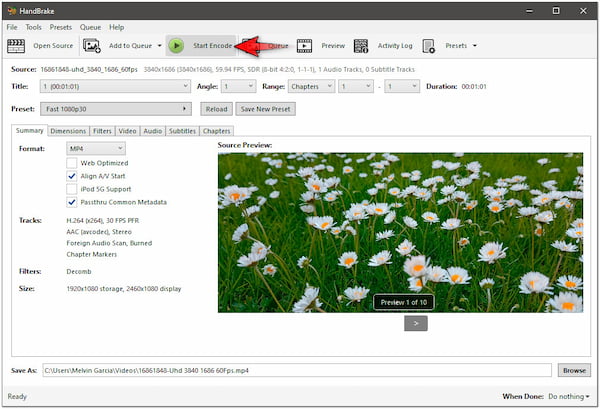This screenshot has width=600, height=409.
Task: Click the Save As path field
Action: click(297, 370)
